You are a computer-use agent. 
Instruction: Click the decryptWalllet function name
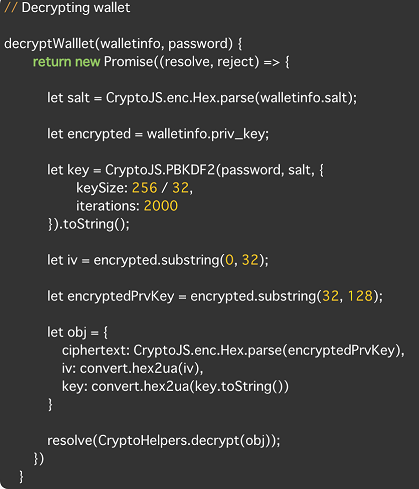(x=49, y=44)
